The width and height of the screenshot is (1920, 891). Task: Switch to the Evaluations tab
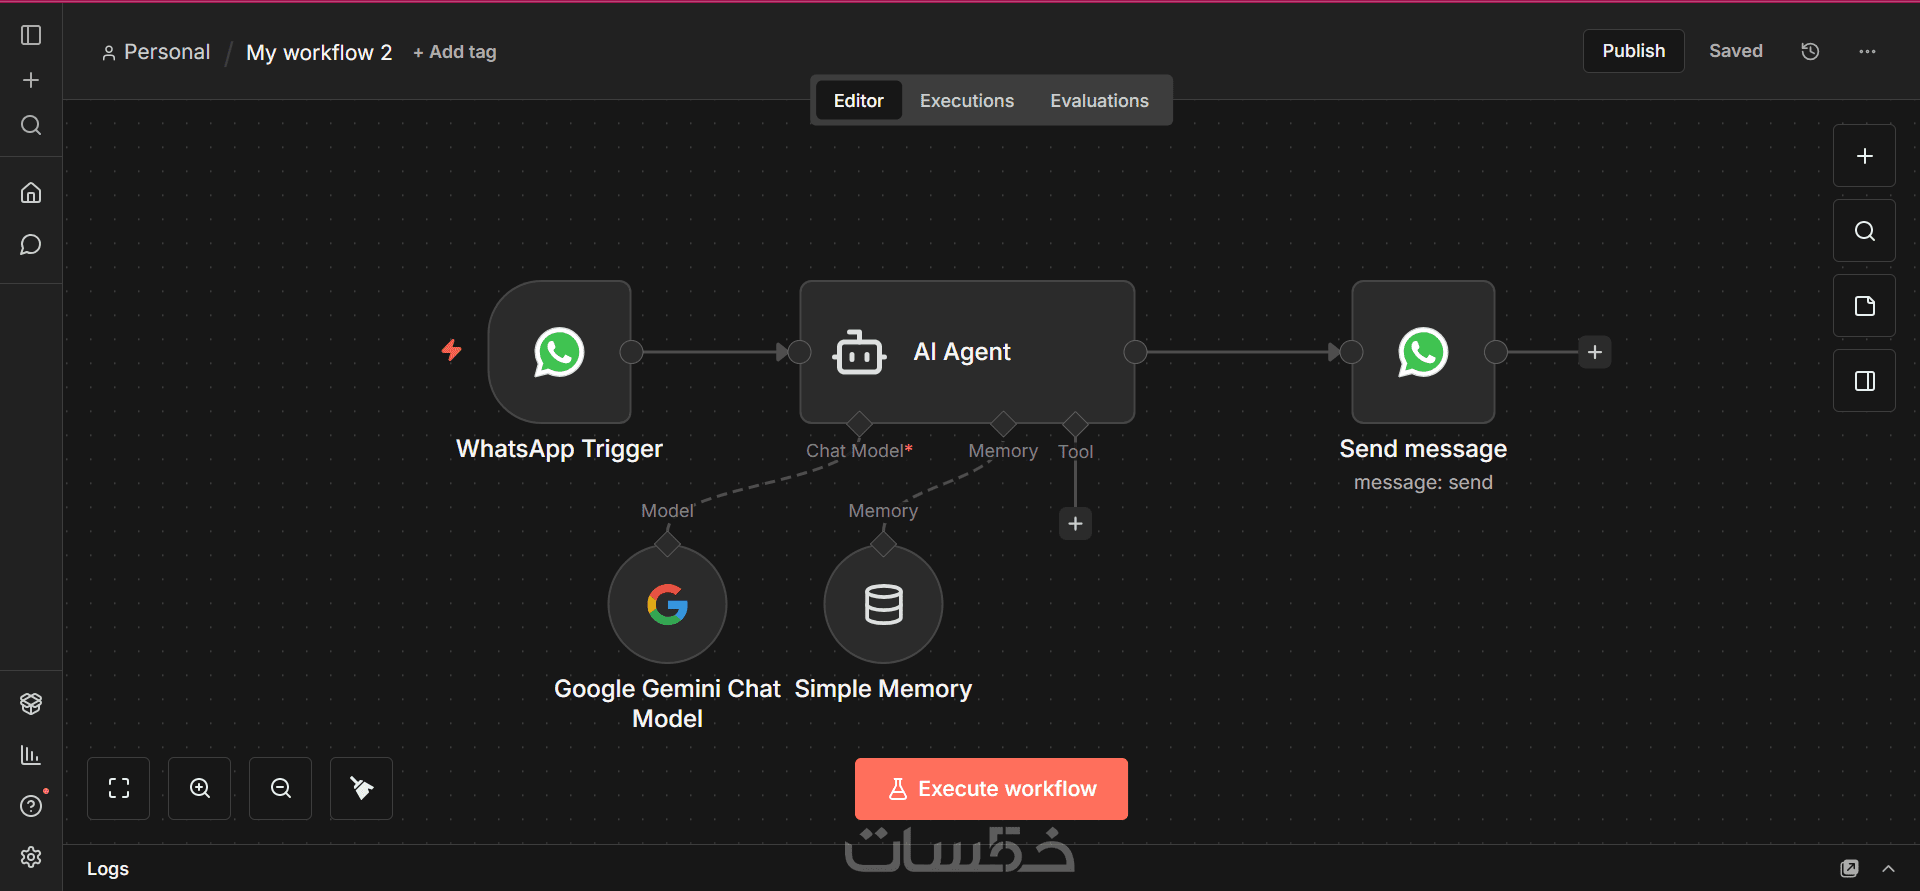(x=1099, y=101)
